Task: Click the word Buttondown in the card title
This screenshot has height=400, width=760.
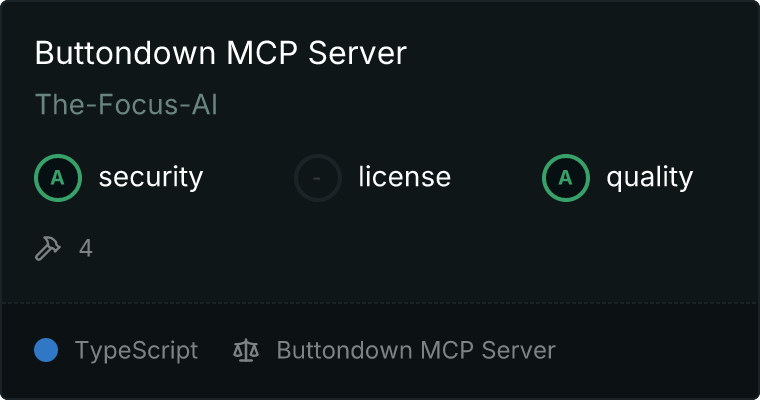Action: click(126, 52)
